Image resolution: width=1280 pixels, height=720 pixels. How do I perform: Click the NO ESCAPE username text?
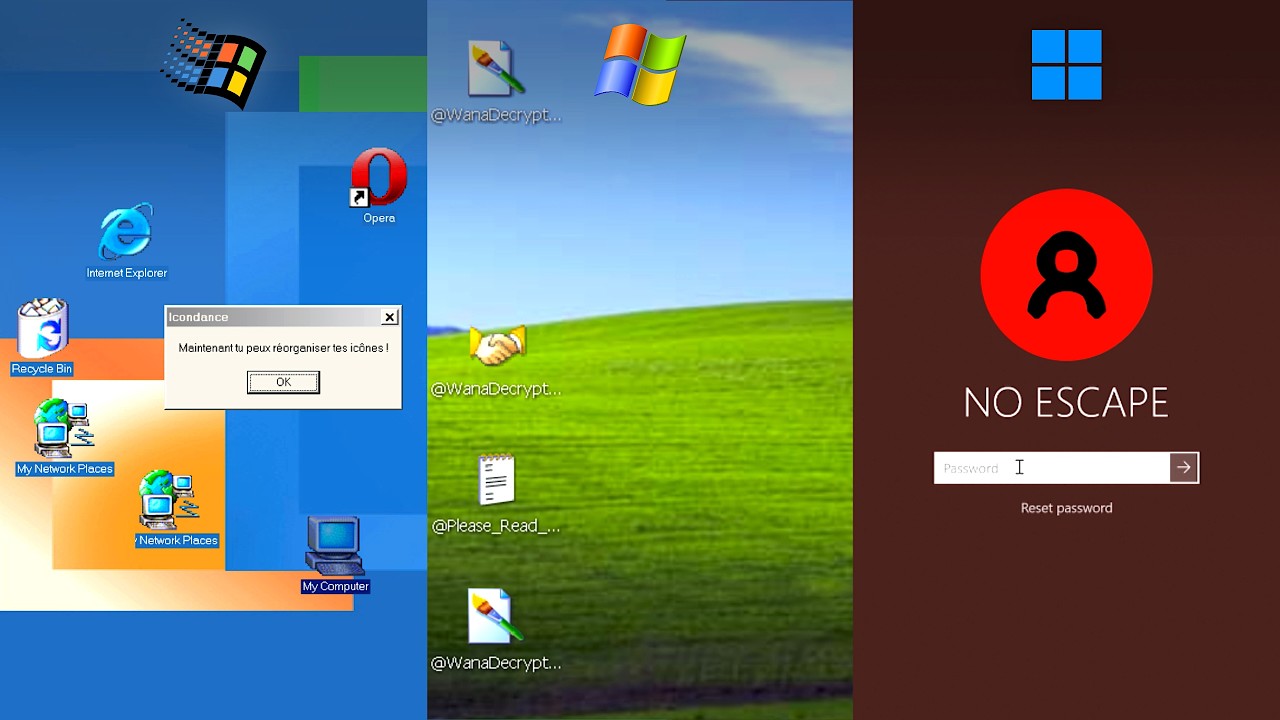1066,402
